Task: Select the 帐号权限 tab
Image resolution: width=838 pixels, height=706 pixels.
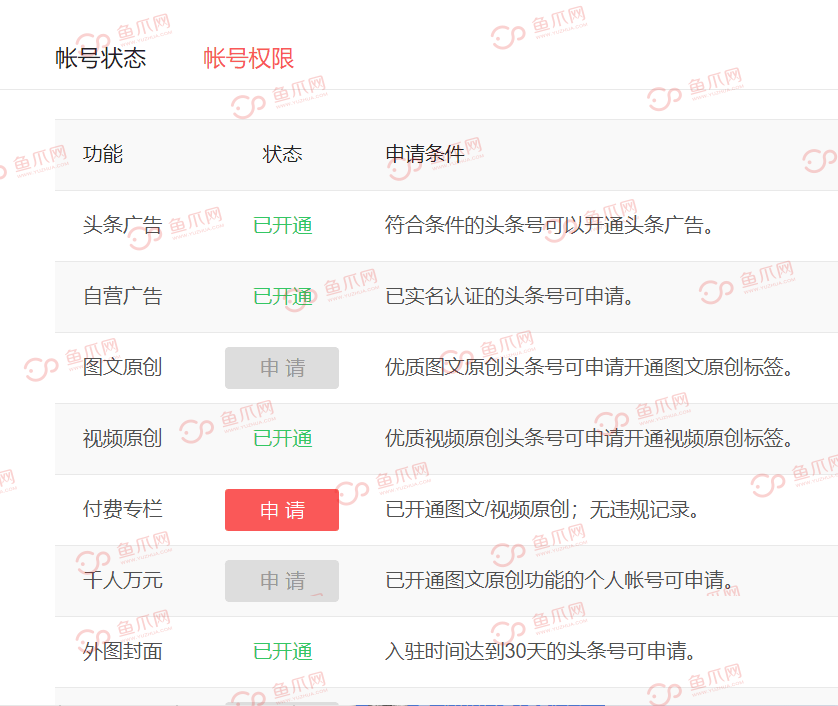Action: pyautogui.click(x=249, y=58)
